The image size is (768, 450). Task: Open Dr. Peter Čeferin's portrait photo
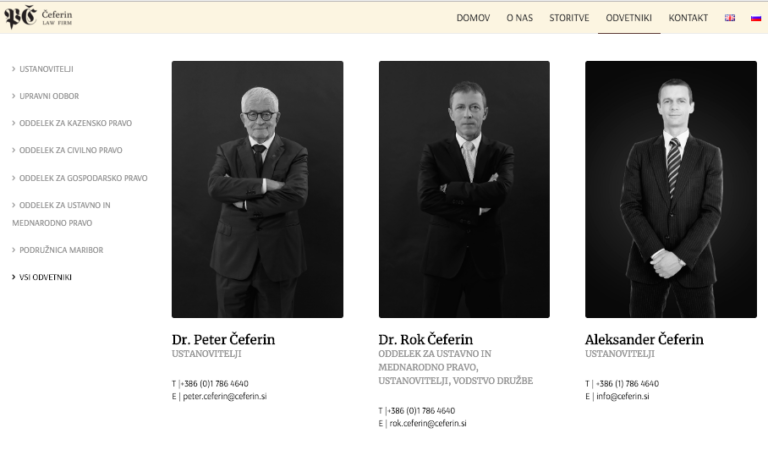click(x=257, y=189)
